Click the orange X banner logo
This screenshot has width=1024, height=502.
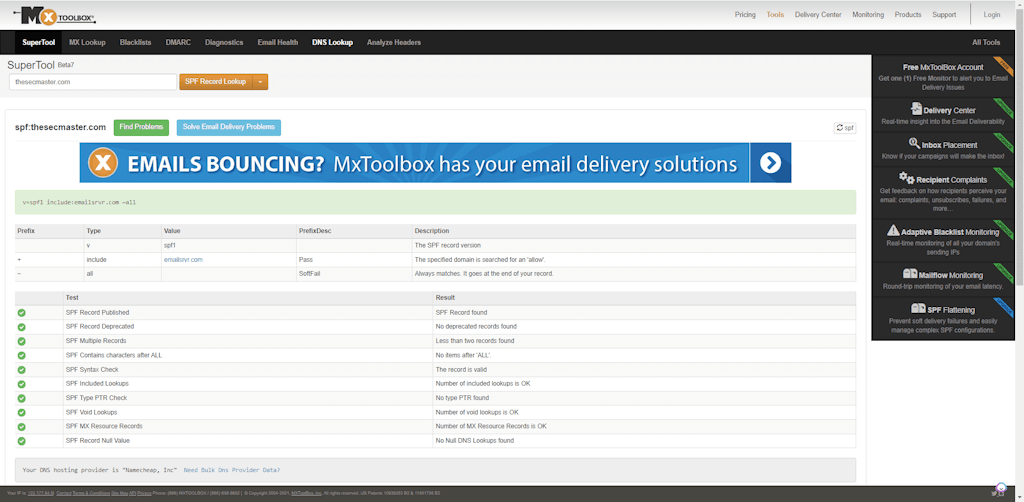pos(103,163)
